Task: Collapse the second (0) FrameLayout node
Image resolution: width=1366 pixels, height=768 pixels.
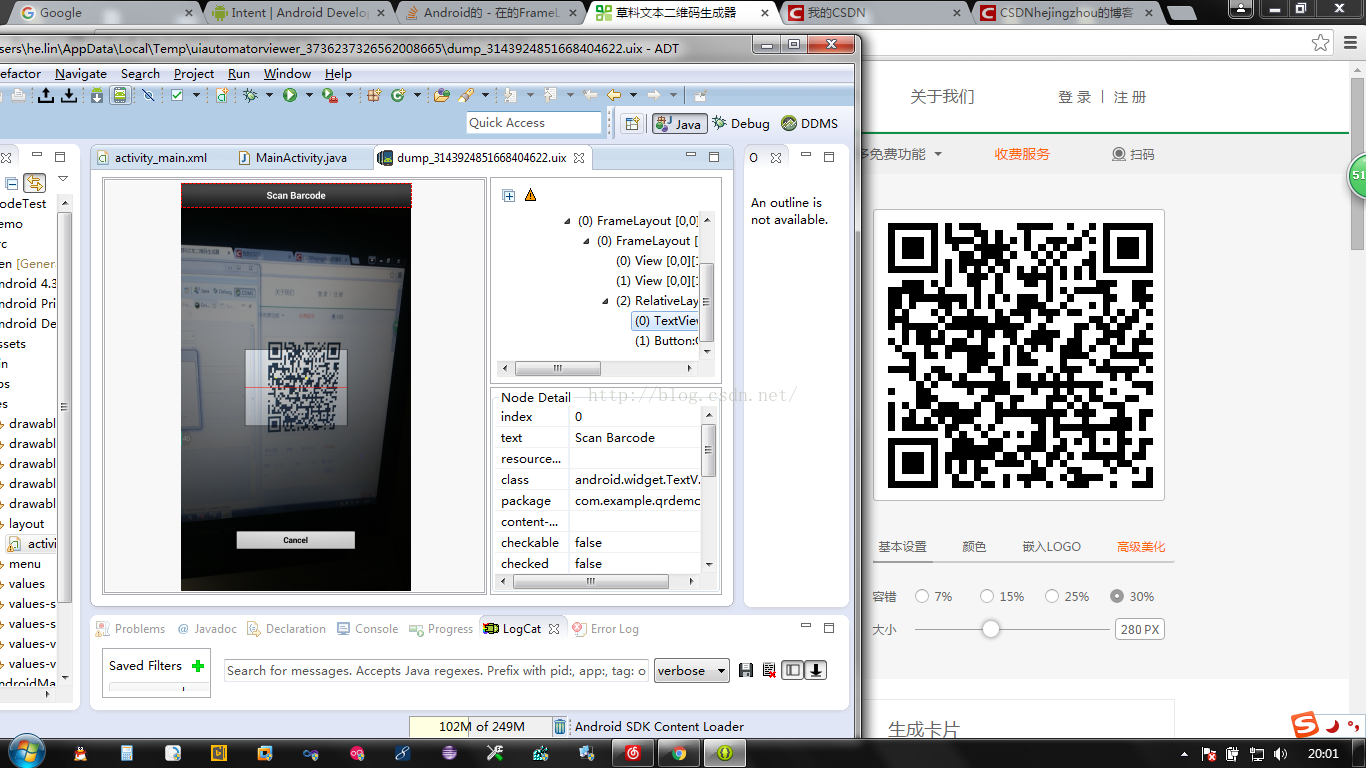Action: pos(587,241)
